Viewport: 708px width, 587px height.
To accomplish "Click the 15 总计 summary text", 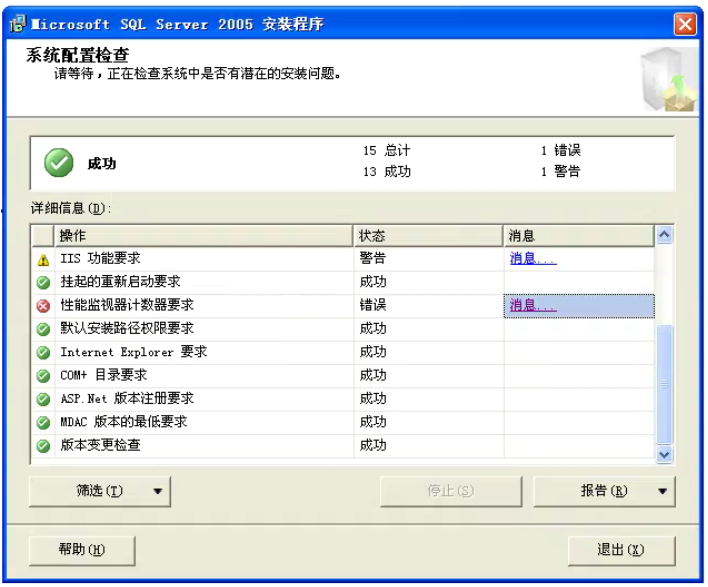I will pyautogui.click(x=387, y=151).
